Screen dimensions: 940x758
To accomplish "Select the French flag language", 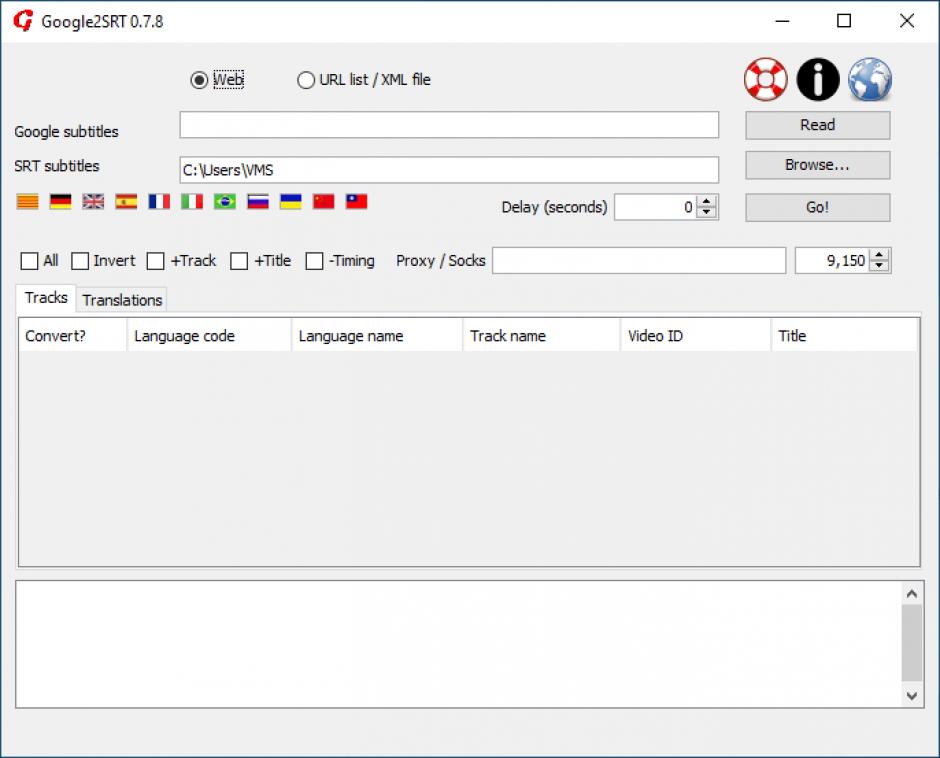I will point(159,201).
